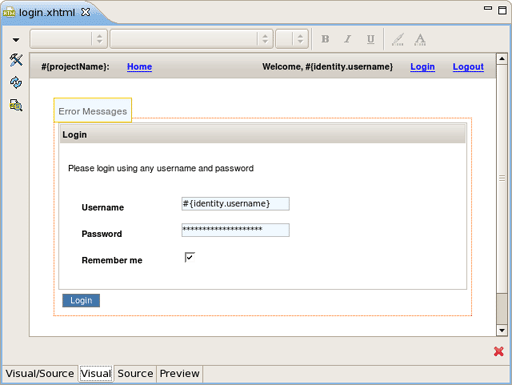Image resolution: width=512 pixels, height=385 pixels.
Task: Open the toolbar black arrow menu
Action: 16,40
